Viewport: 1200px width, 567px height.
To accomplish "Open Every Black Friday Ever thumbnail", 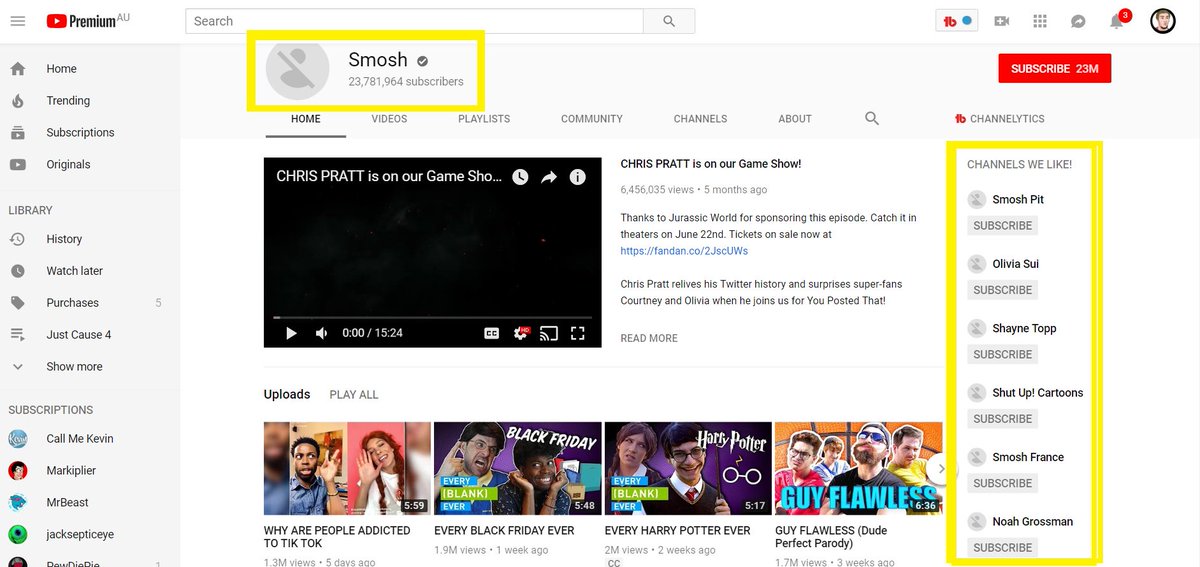I will [518, 468].
